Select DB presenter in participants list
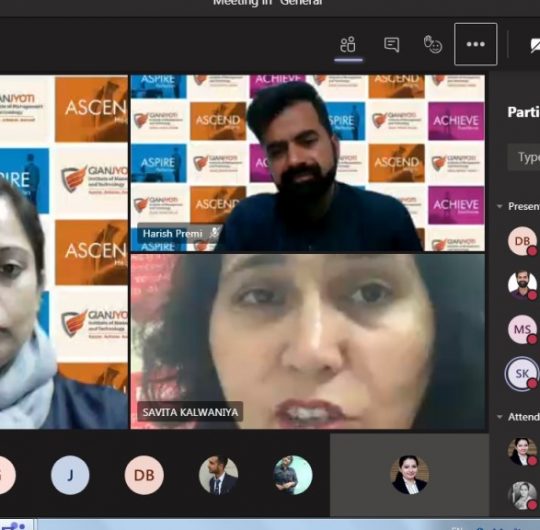Viewport: 540px width, 530px height. pyautogui.click(x=522, y=241)
